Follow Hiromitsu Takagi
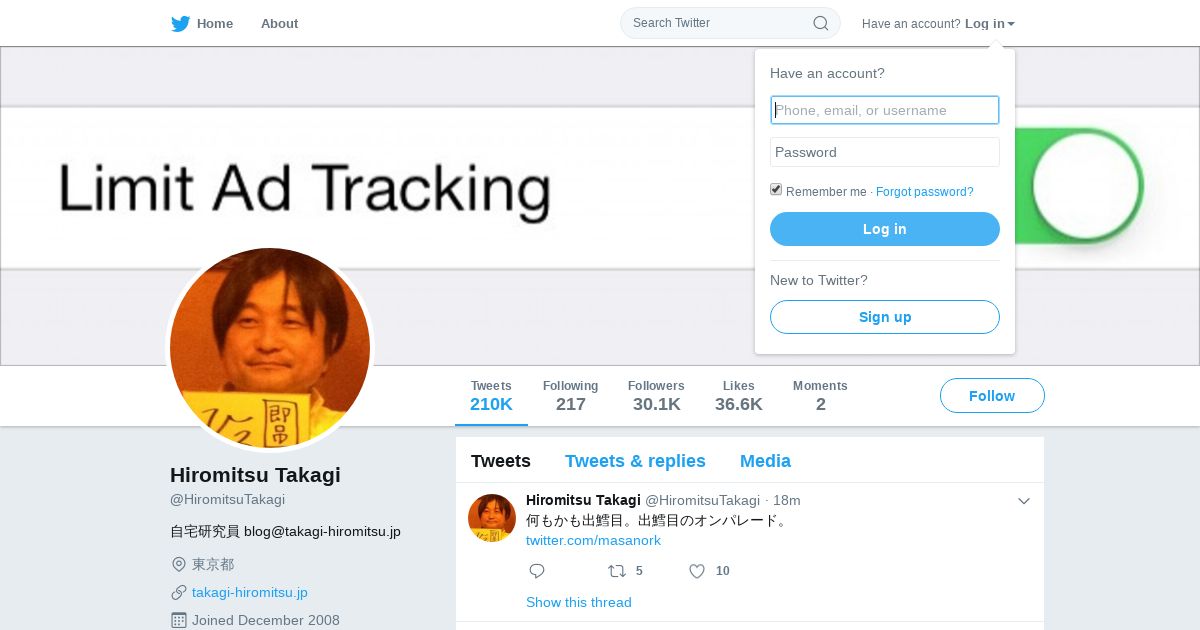Viewport: 1200px width, 630px height. click(992, 396)
